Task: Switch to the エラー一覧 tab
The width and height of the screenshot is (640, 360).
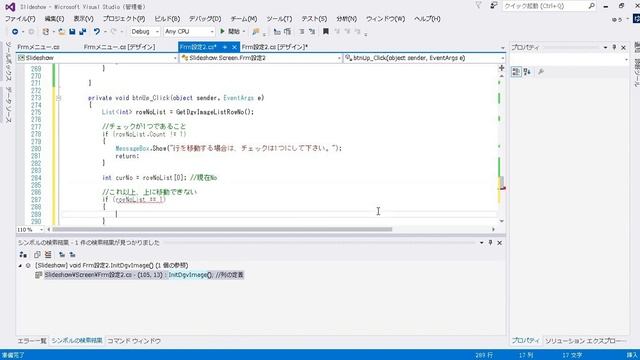Action: coord(32,340)
